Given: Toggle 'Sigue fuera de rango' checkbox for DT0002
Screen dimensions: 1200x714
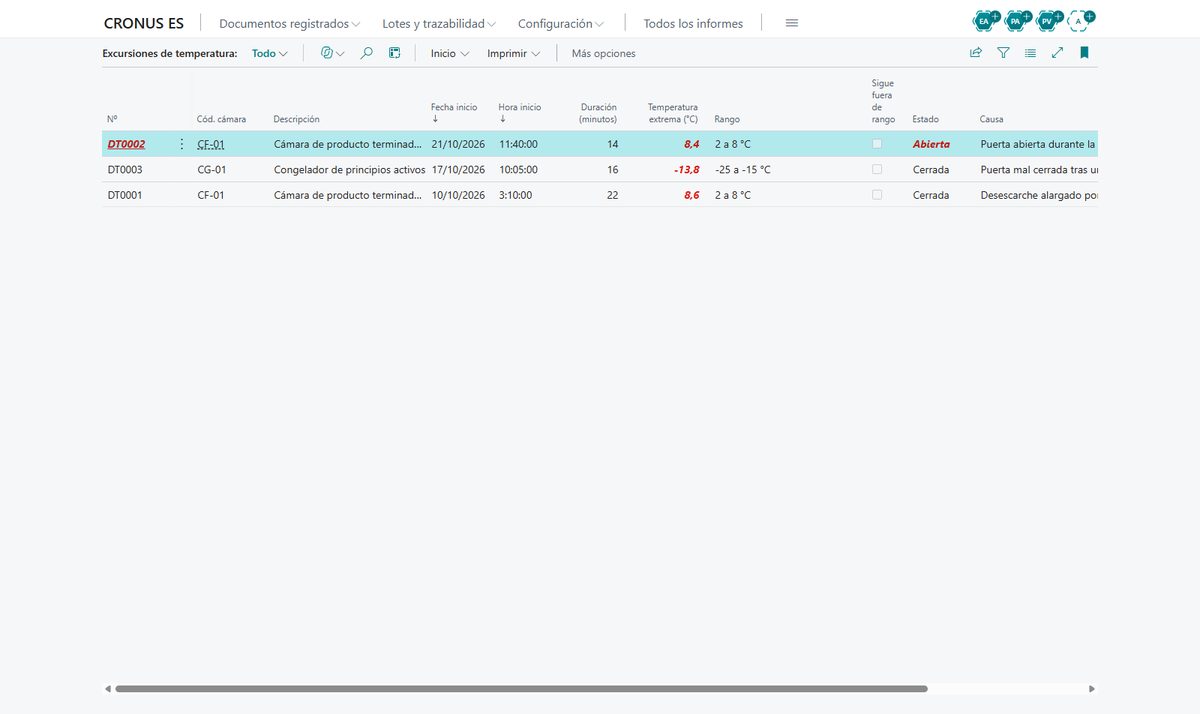Looking at the screenshot, I should coord(877,144).
